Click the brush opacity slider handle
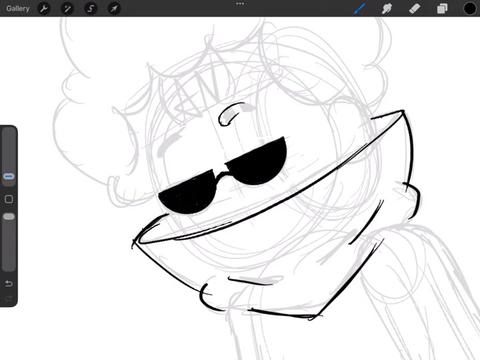 pos(9,217)
